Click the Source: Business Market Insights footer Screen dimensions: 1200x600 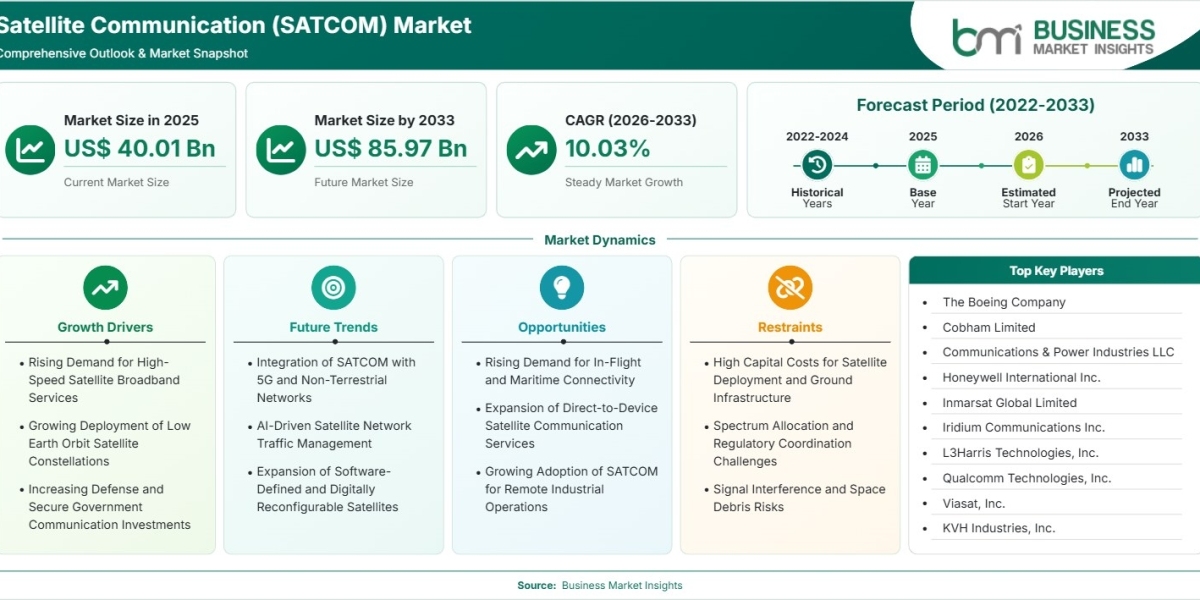(x=600, y=586)
